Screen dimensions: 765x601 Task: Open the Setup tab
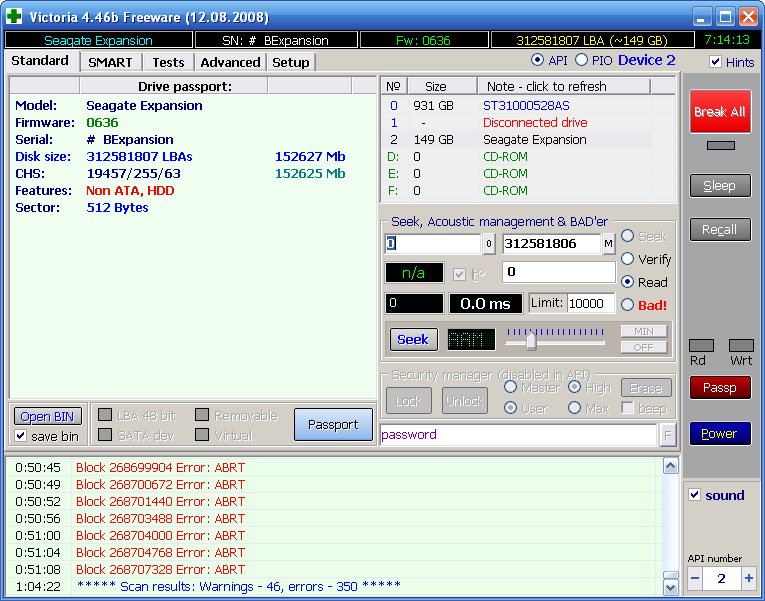tap(291, 62)
